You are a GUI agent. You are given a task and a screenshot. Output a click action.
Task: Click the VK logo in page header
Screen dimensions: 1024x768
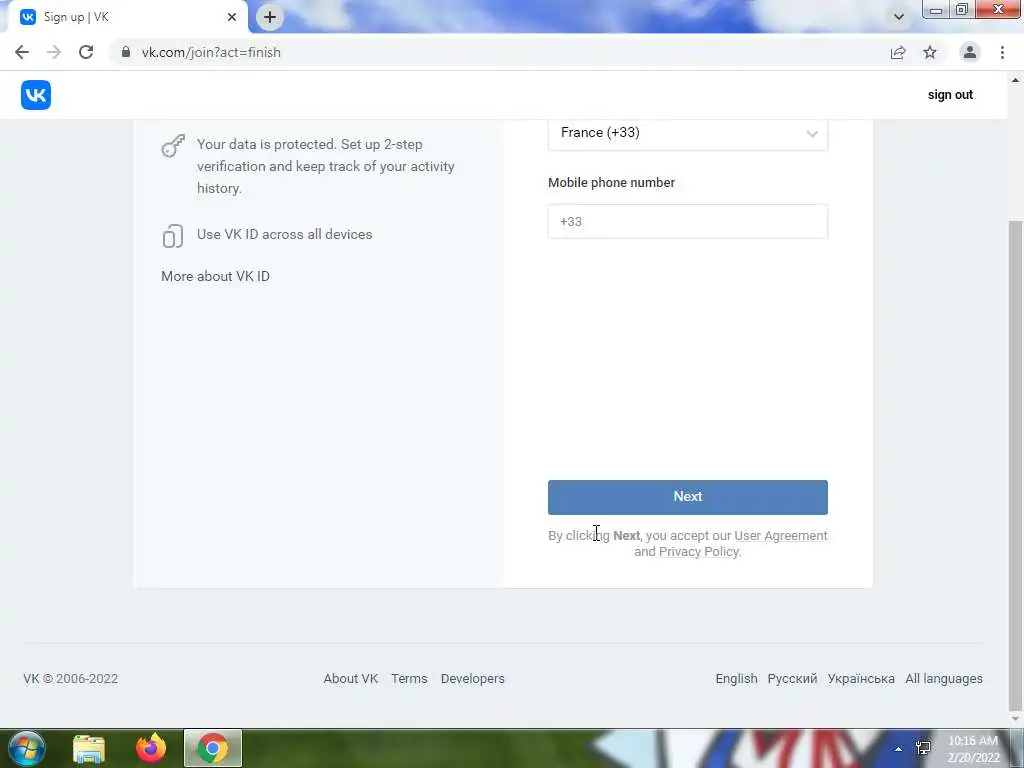36,95
